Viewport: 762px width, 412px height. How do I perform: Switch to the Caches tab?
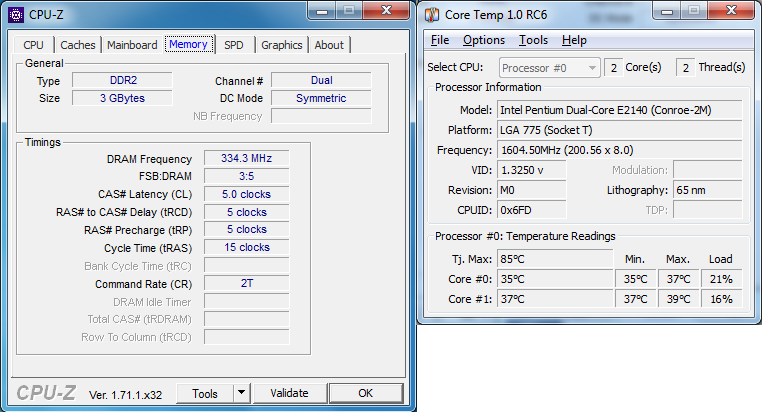tap(78, 45)
